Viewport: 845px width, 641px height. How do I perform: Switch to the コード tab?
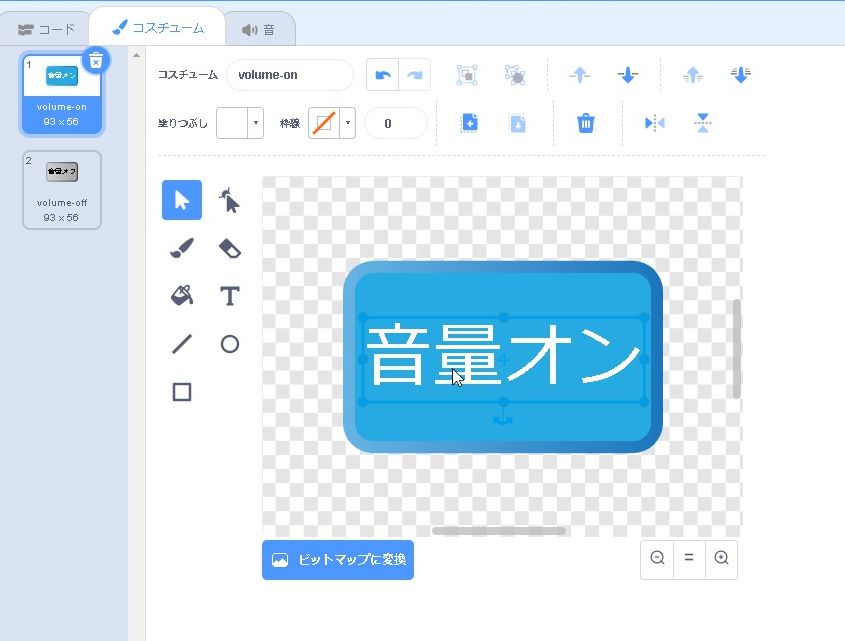pos(47,29)
